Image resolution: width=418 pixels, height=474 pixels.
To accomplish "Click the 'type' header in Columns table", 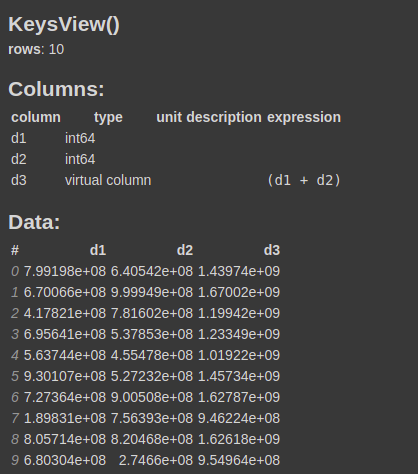I will click(x=108, y=118).
